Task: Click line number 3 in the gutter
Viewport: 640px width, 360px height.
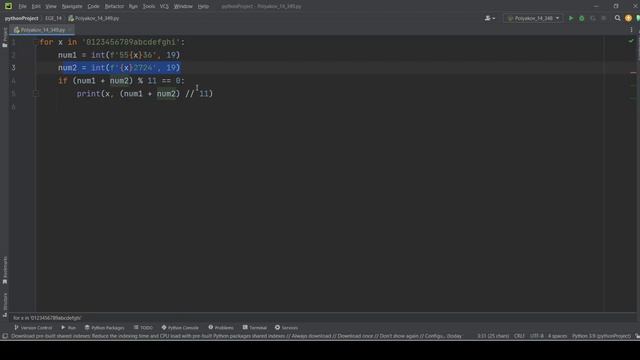Action: [x=13, y=68]
